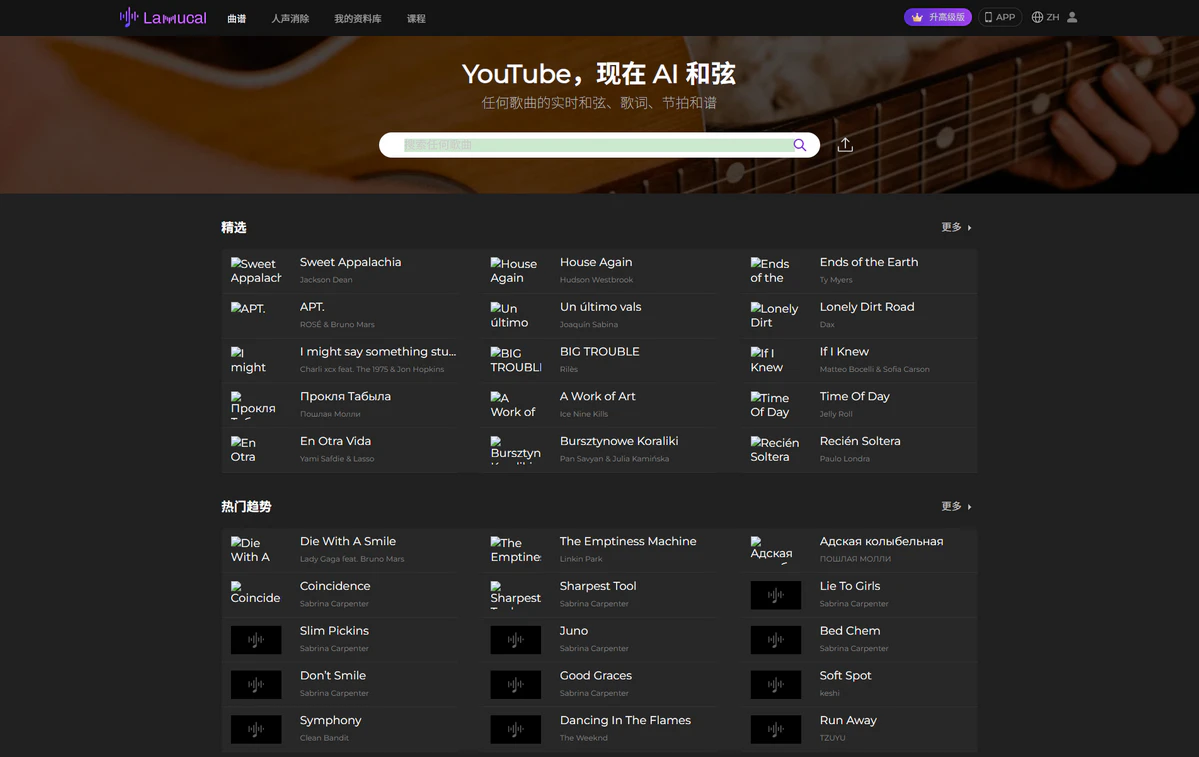Select the song Ends of the Earth

point(869,262)
